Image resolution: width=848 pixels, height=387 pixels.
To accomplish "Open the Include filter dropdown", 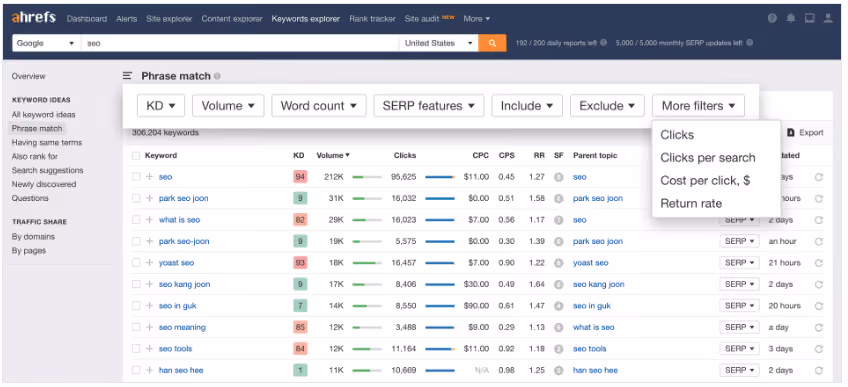I will [x=527, y=106].
